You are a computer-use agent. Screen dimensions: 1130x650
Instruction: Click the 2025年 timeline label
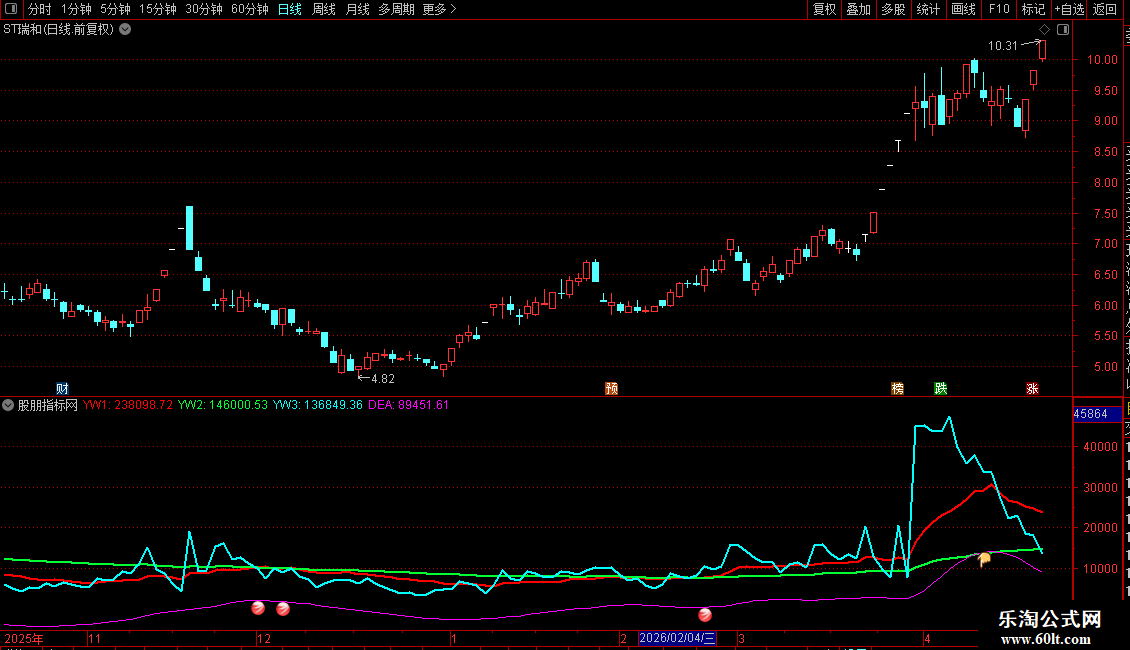click(x=24, y=638)
